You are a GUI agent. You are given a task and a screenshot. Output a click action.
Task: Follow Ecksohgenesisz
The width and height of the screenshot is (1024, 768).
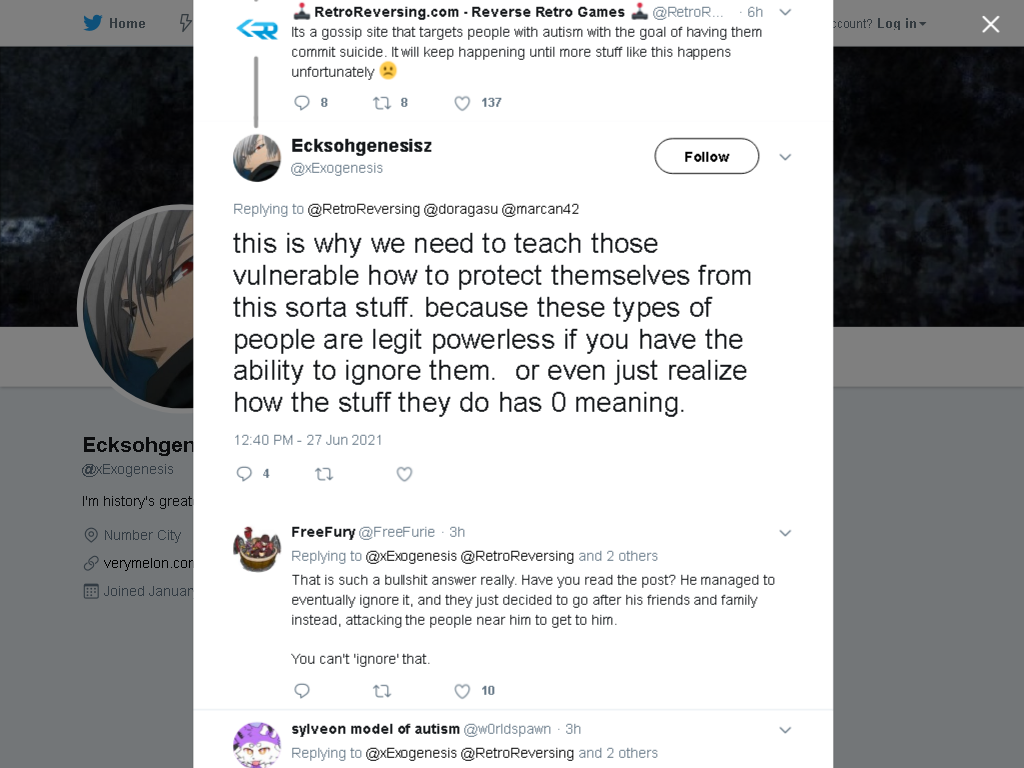[x=707, y=156]
